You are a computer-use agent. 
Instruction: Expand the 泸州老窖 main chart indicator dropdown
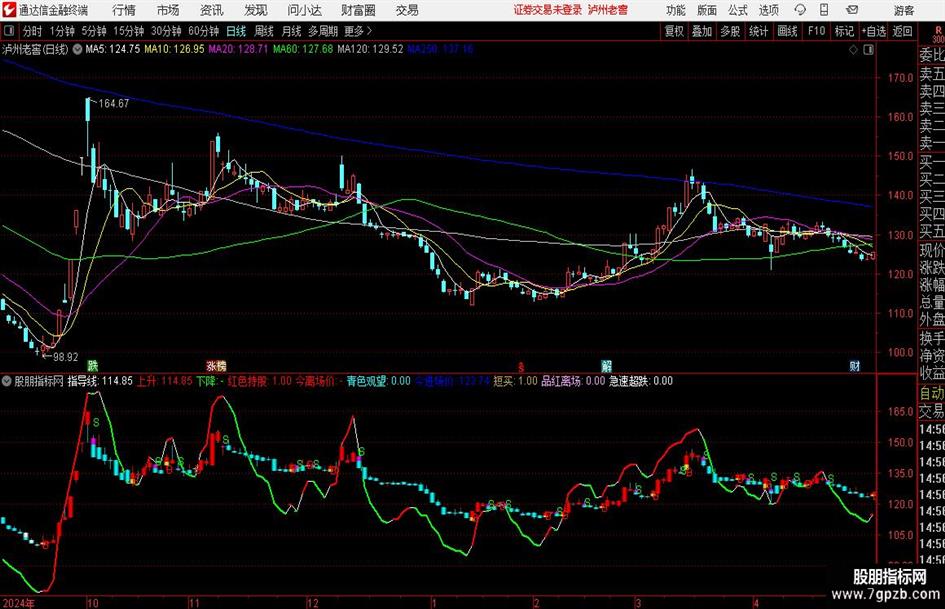[78, 49]
